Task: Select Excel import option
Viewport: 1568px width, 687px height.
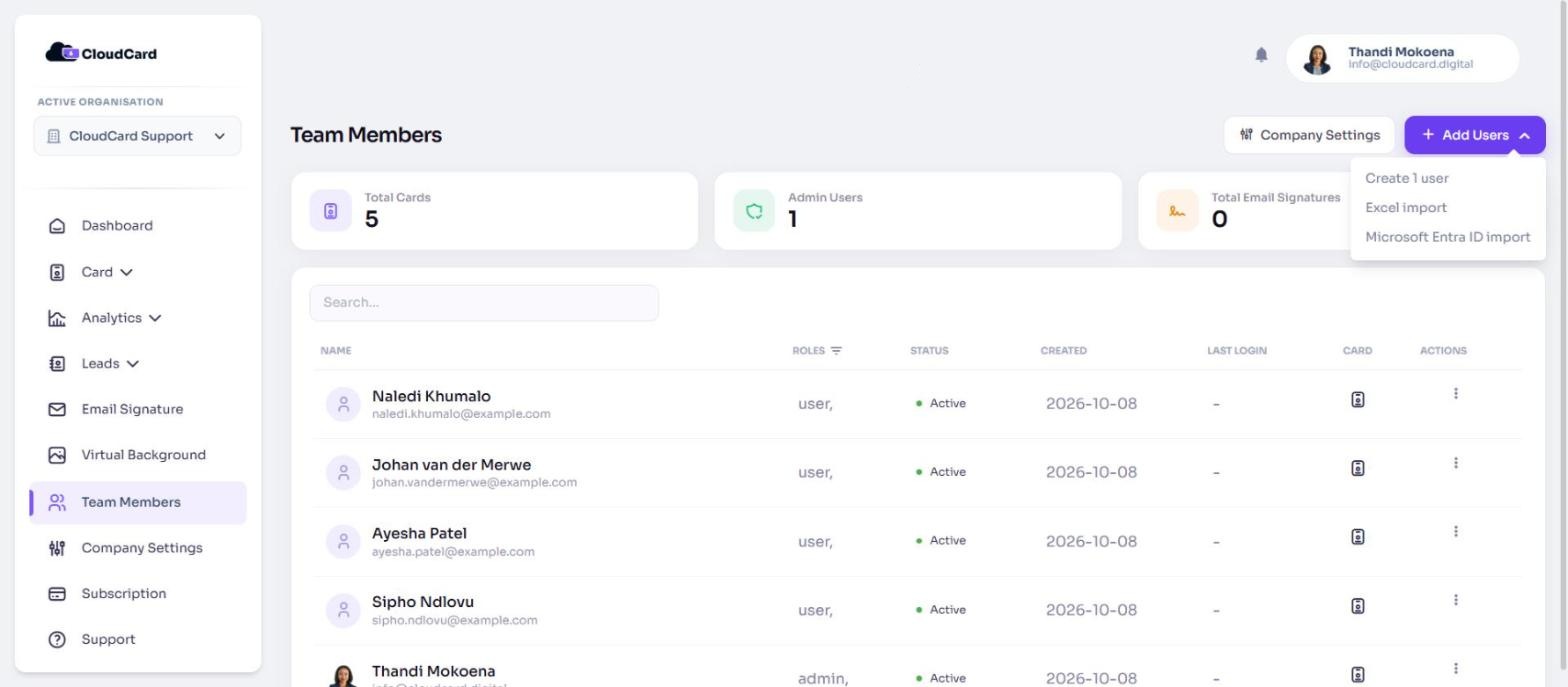Action: (x=1405, y=208)
